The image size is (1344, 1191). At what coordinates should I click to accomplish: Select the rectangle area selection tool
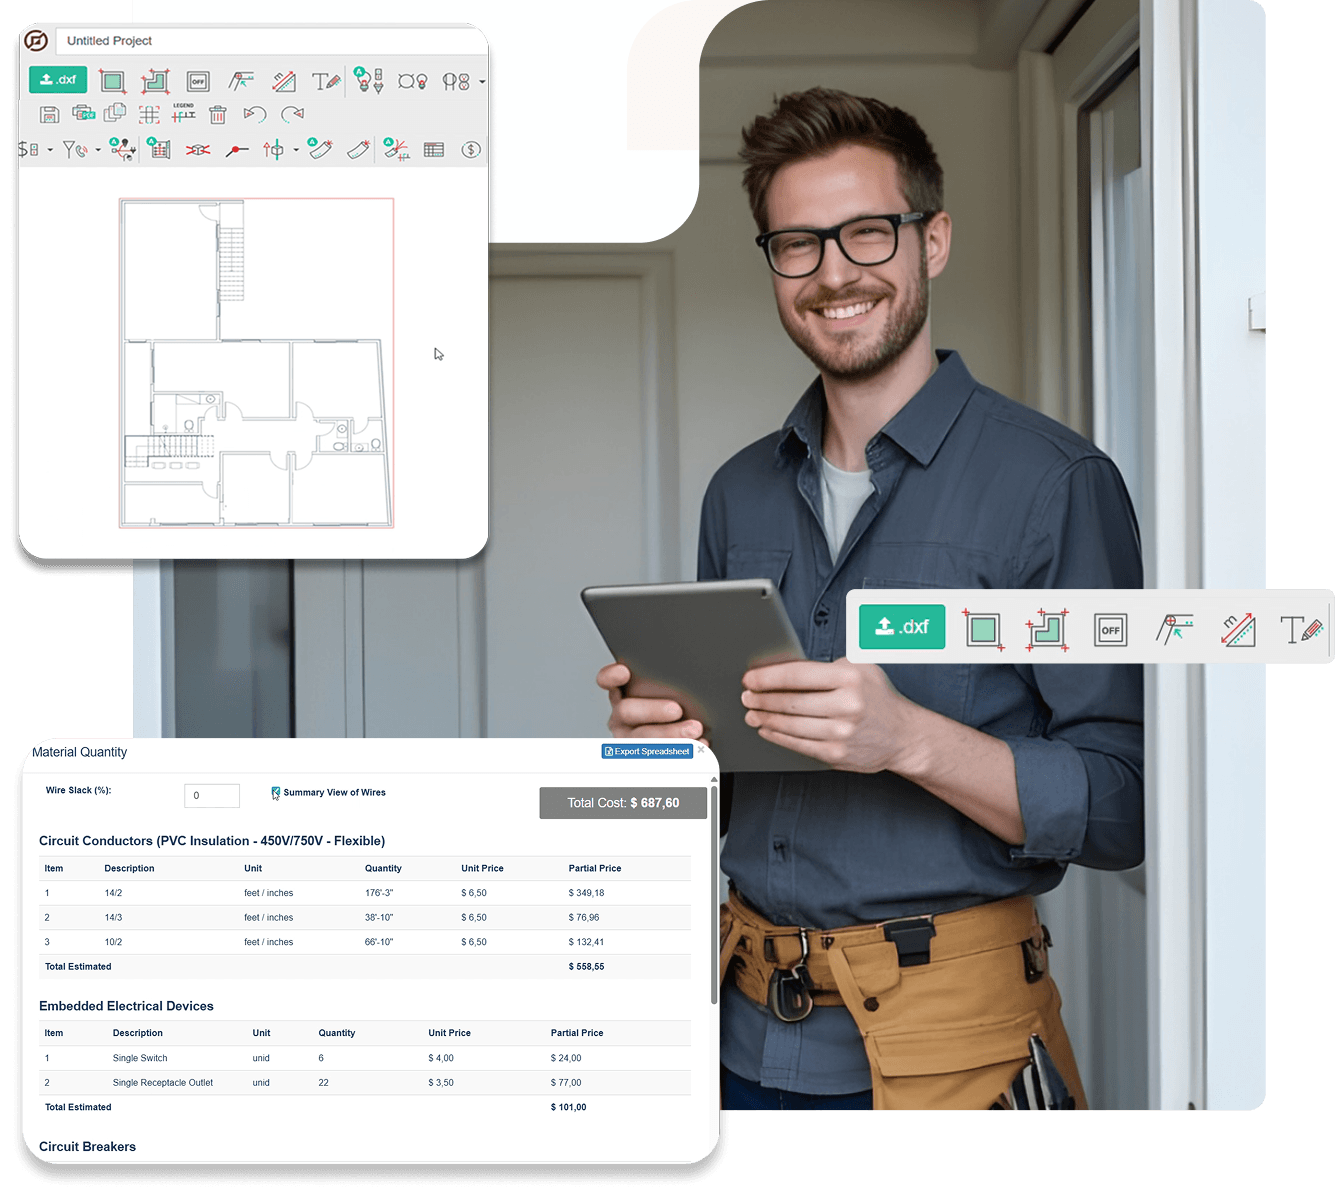[112, 81]
